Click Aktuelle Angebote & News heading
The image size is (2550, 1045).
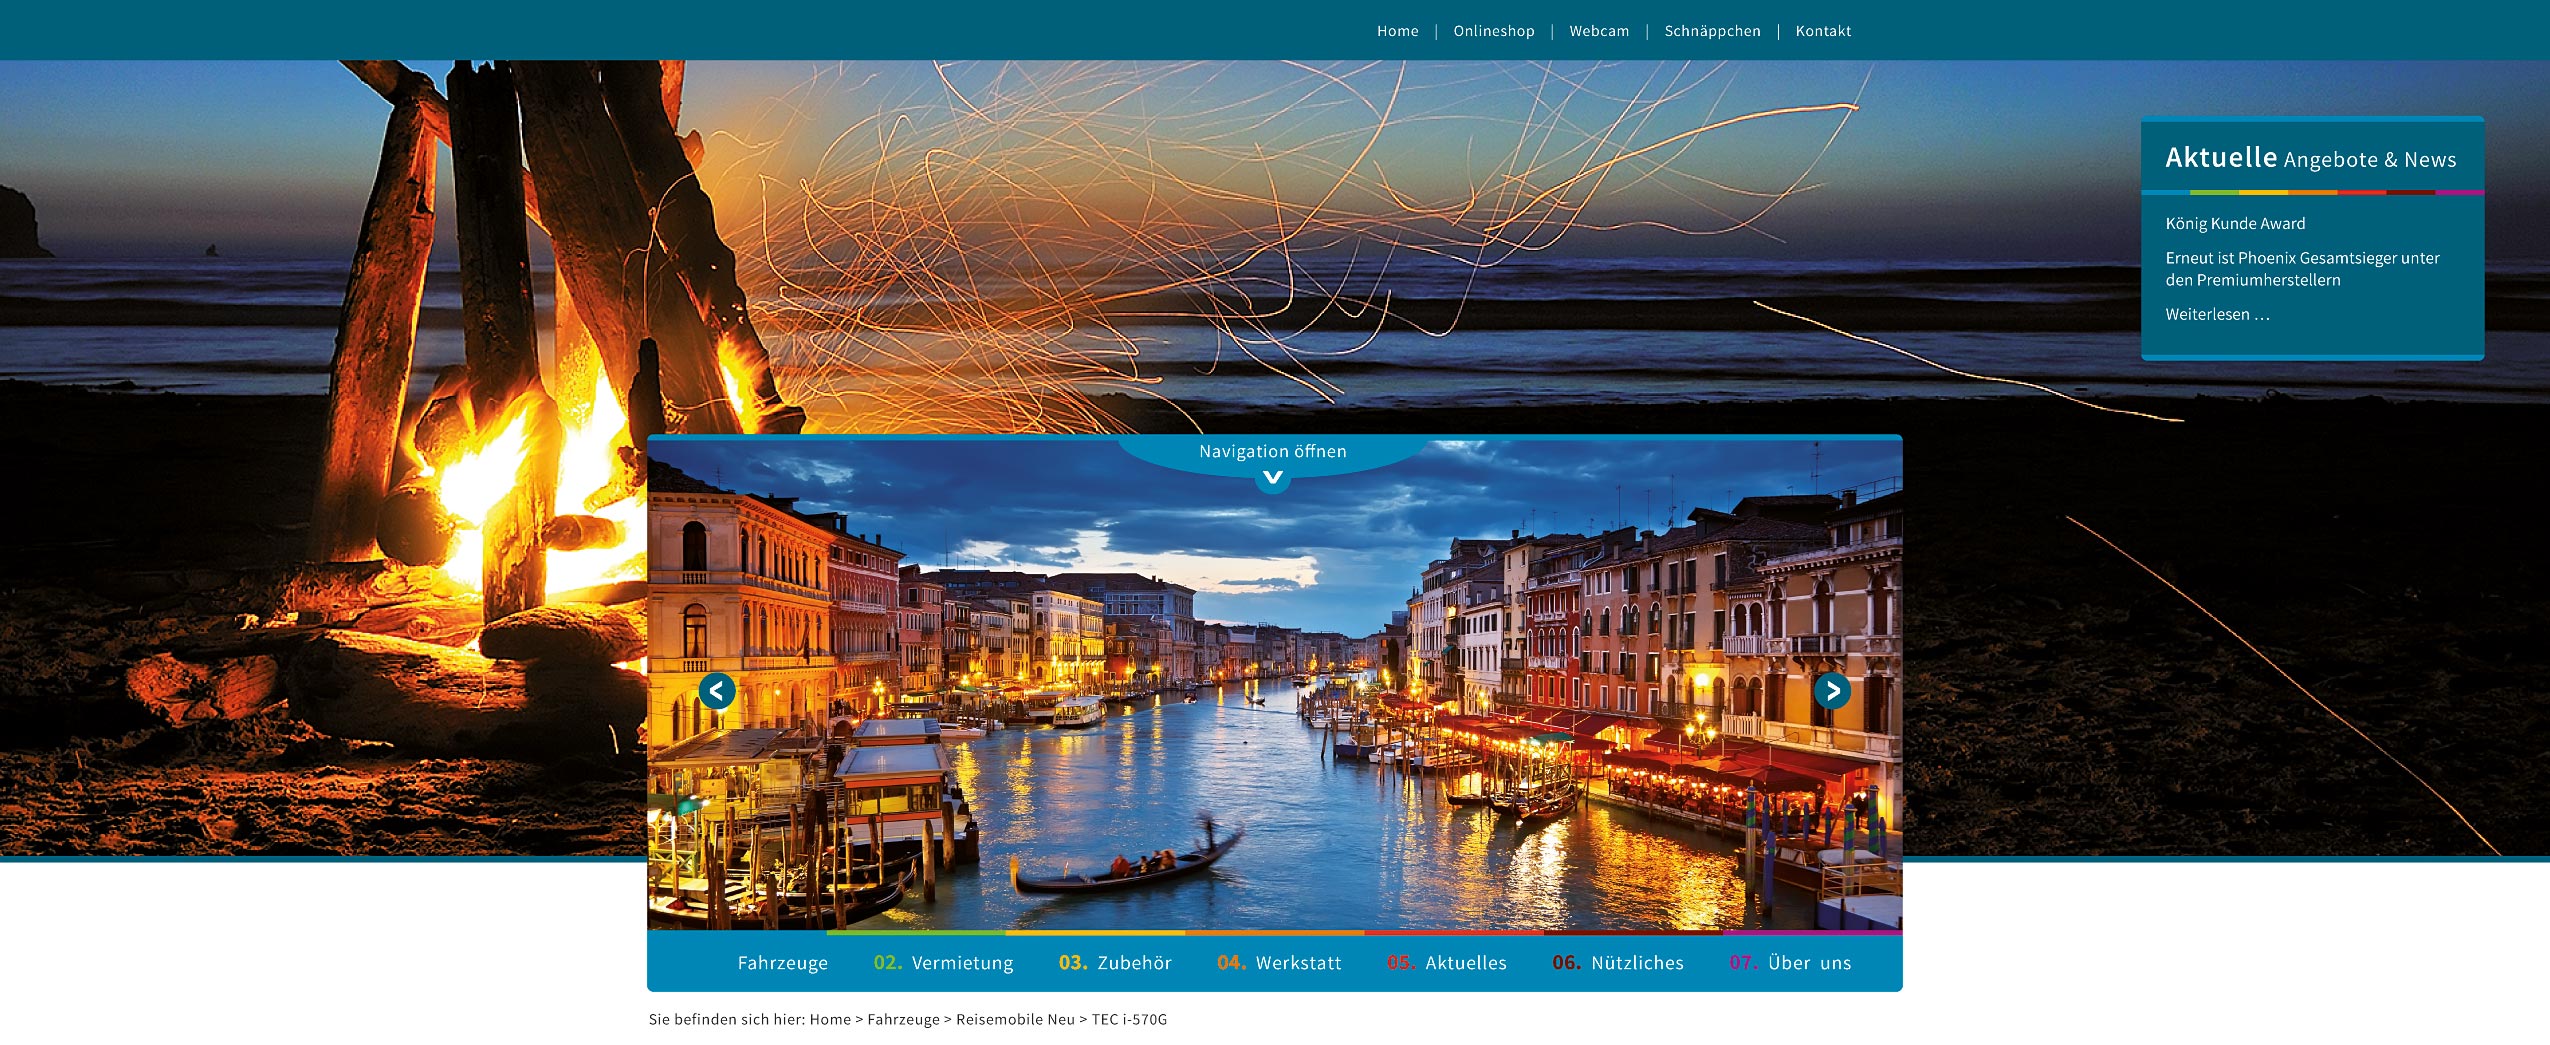(x=2310, y=158)
